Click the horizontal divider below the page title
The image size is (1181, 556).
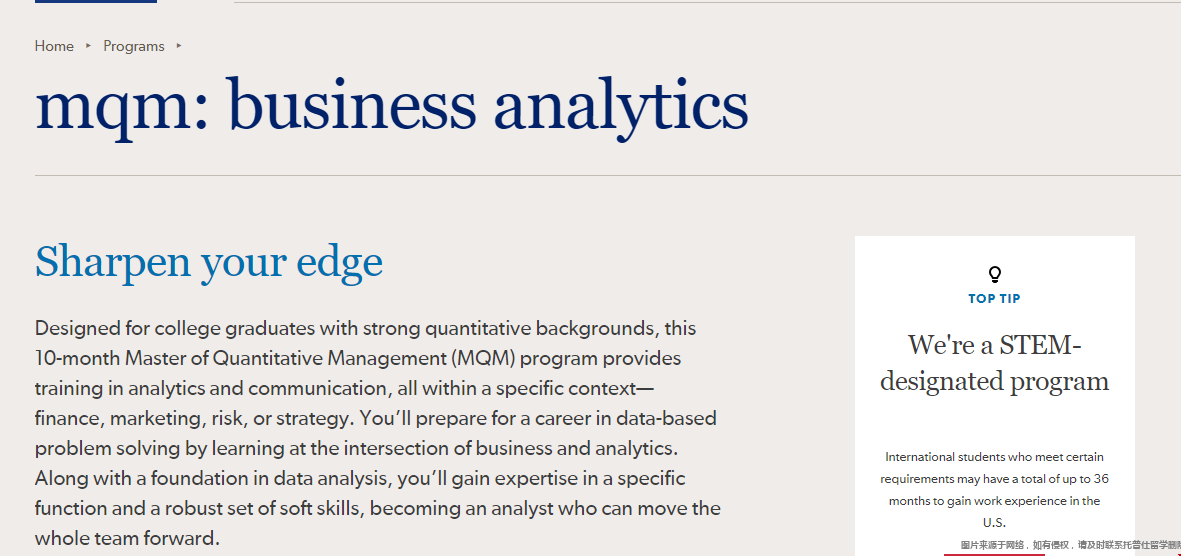(608, 176)
